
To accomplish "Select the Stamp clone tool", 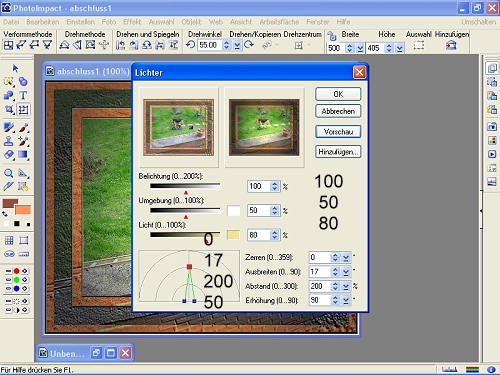I will [9, 141].
